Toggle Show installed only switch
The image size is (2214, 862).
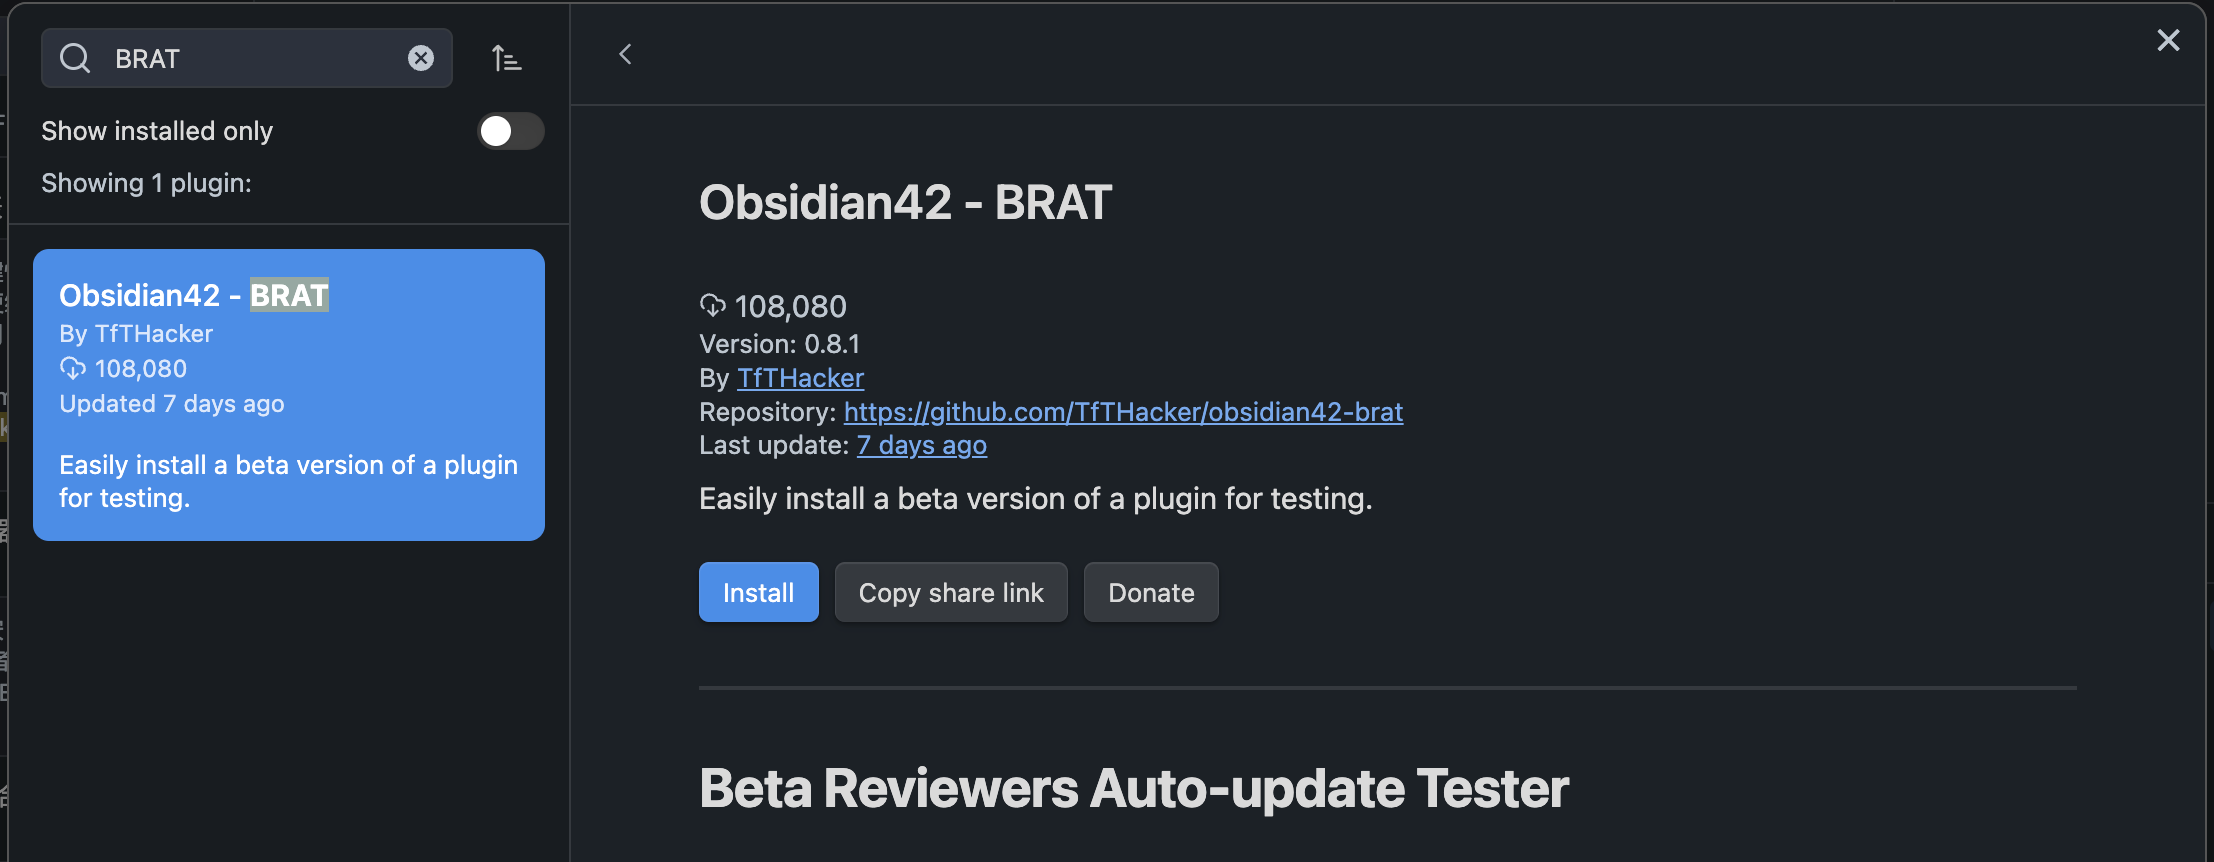click(x=510, y=131)
